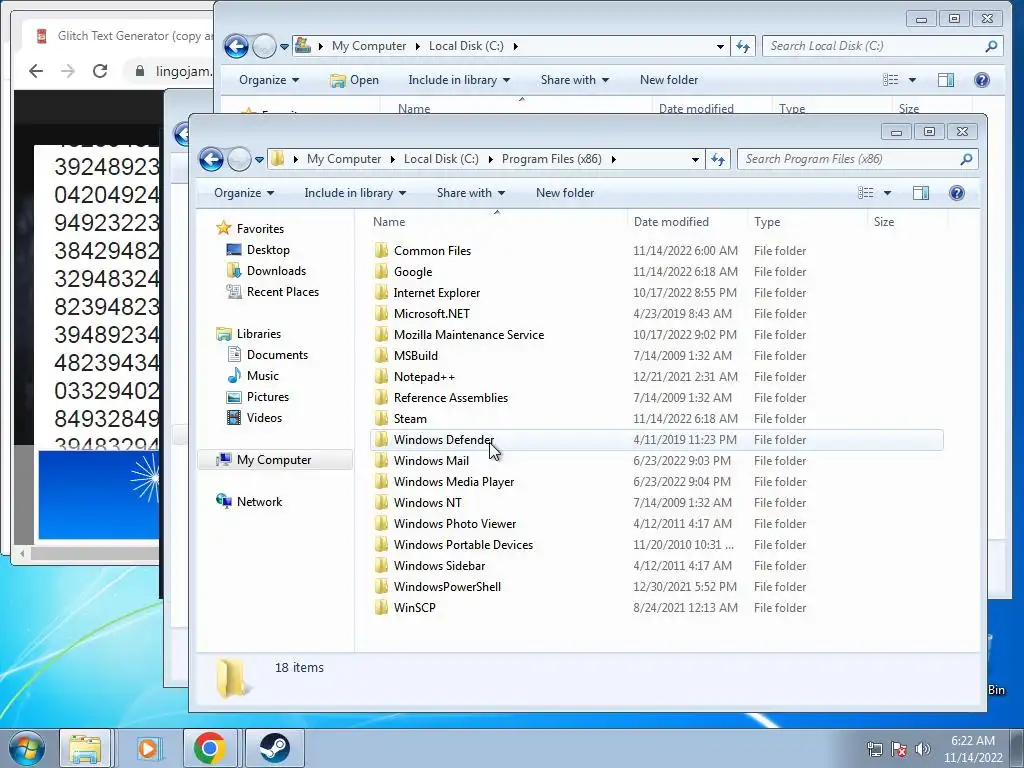
Task: Click New folder in Local Disk window
Action: click(669, 80)
